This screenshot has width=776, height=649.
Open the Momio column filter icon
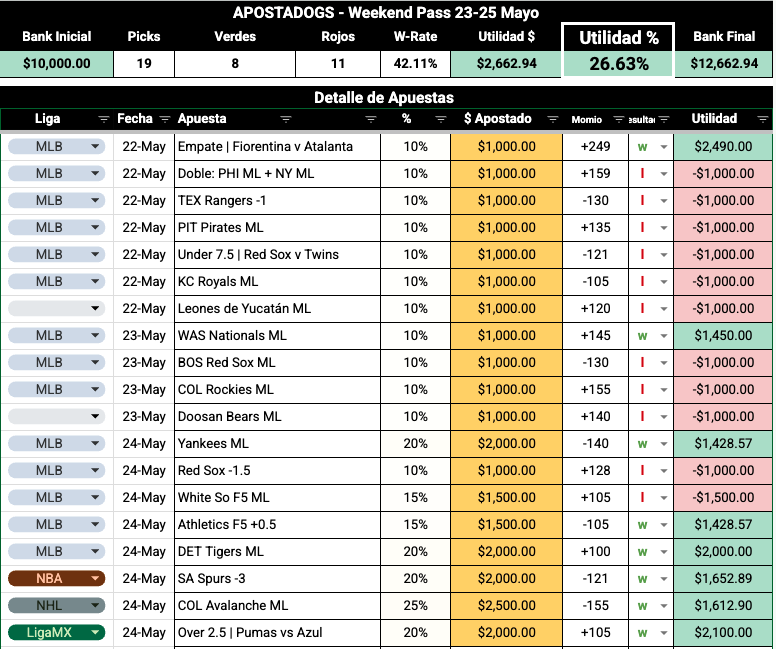coord(619,119)
